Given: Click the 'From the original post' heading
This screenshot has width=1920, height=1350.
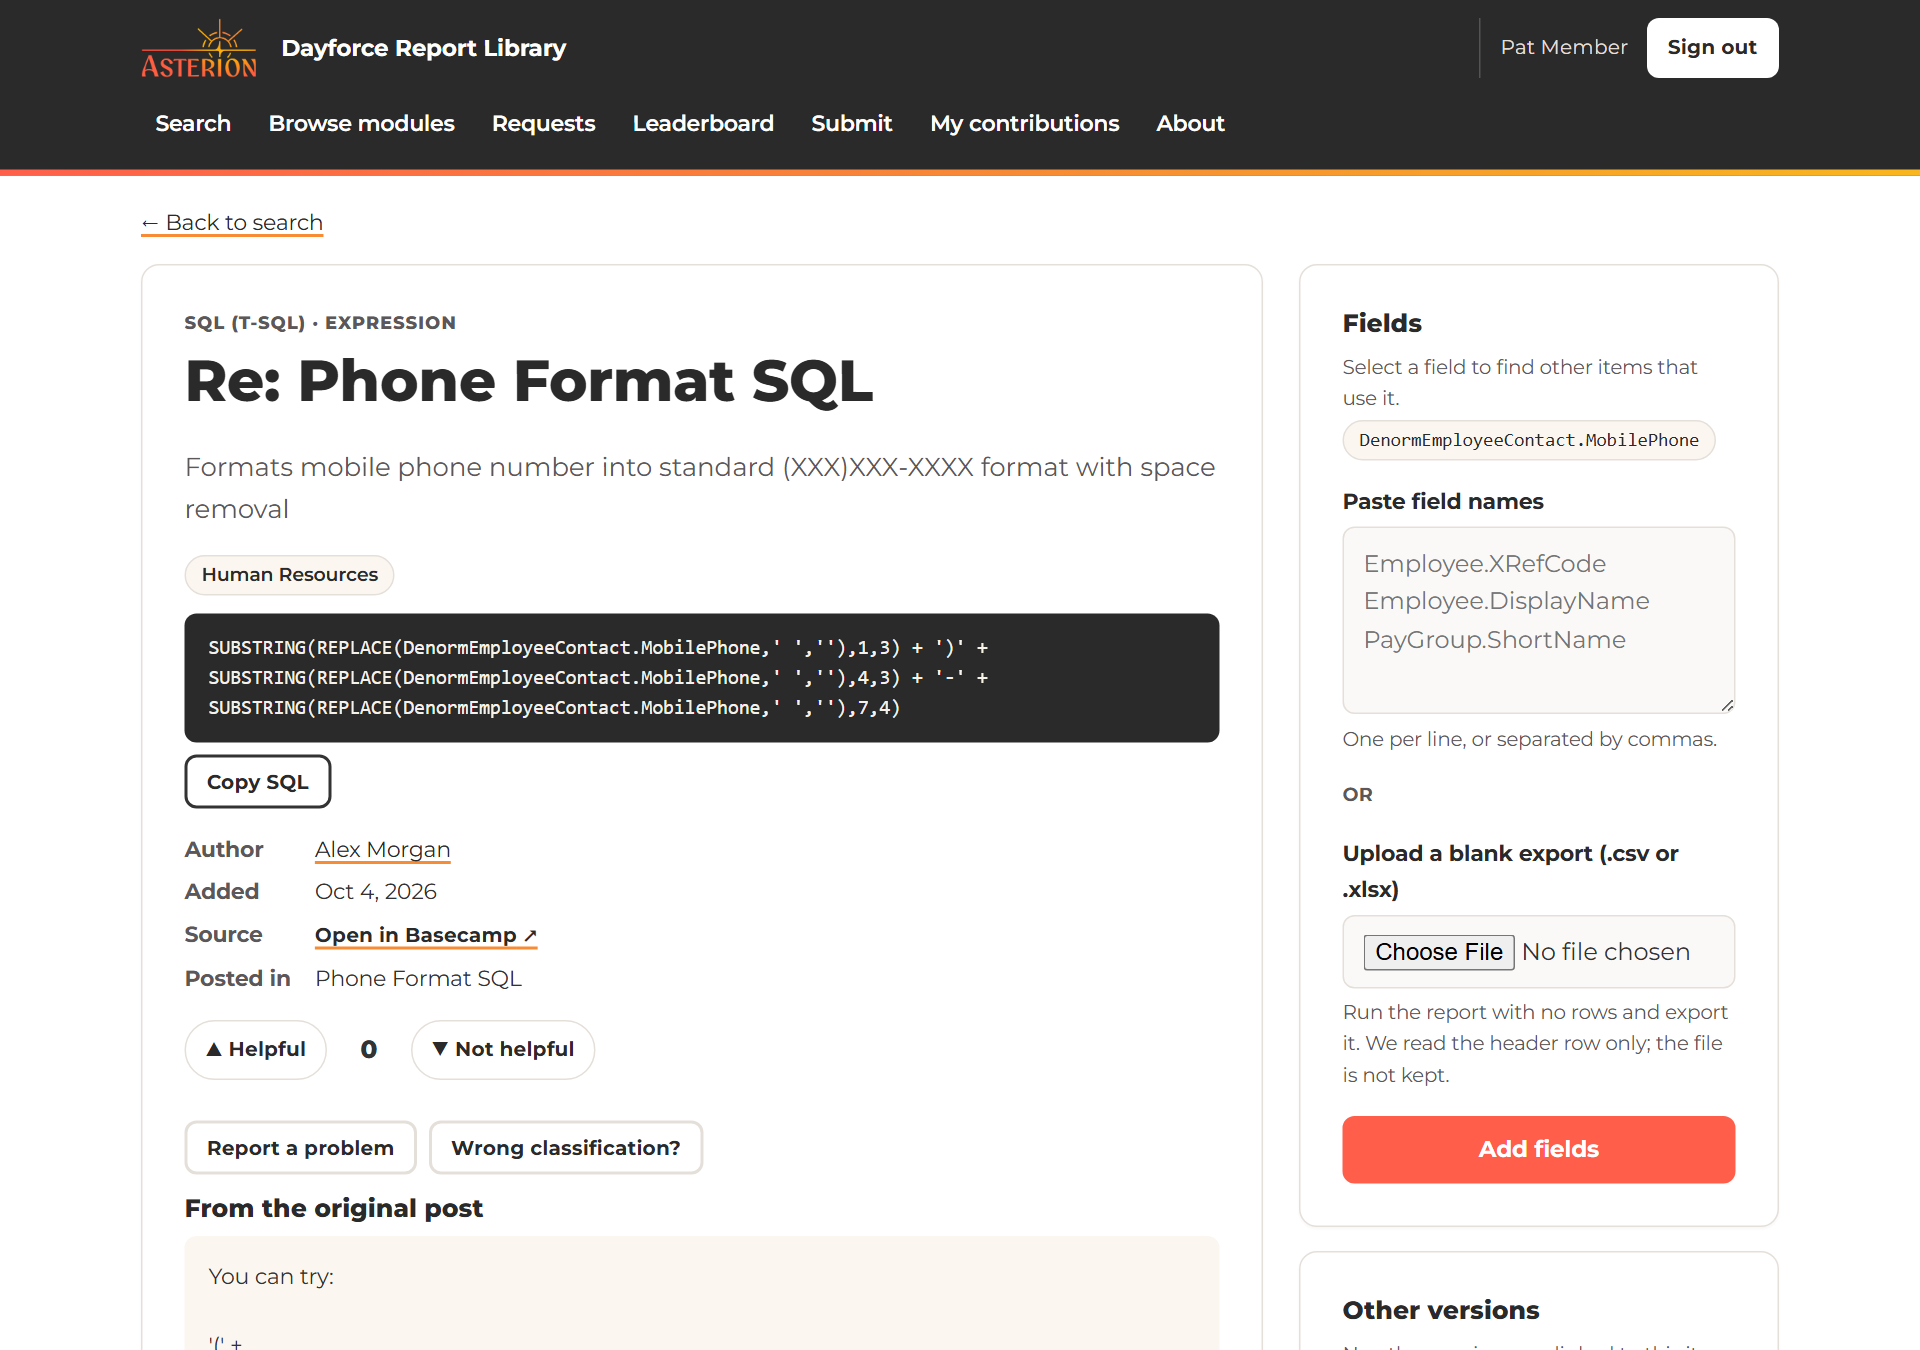Looking at the screenshot, I should [334, 1208].
